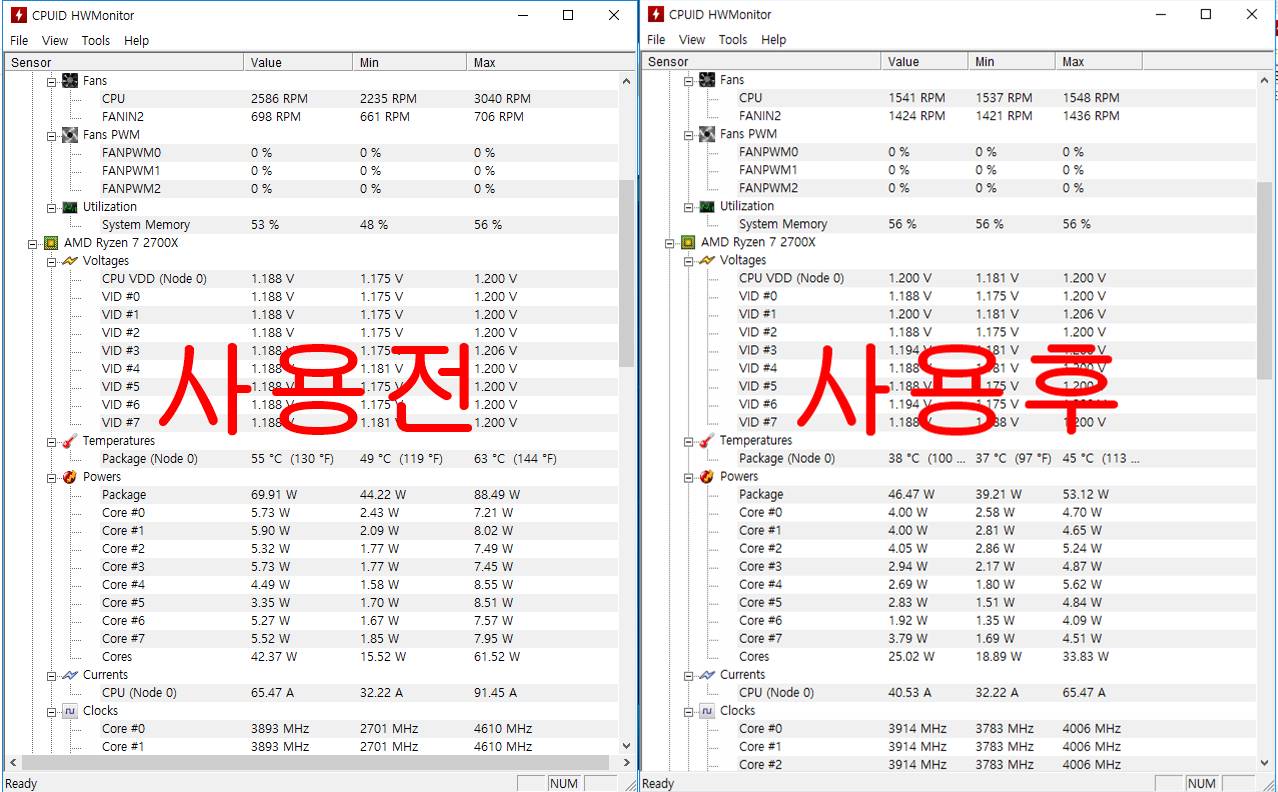Click the Voltages icon in right window
Image resolution: width=1278 pixels, height=792 pixels.
(x=707, y=260)
